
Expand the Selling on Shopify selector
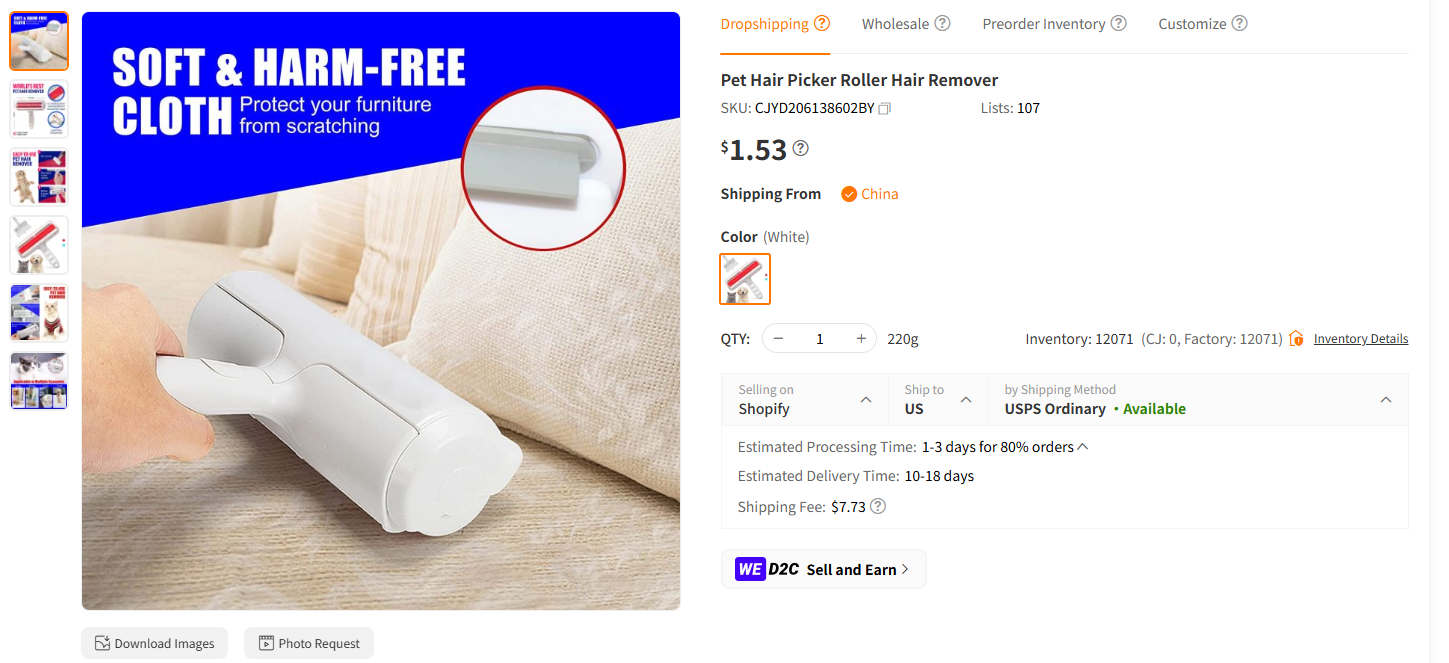coord(865,399)
